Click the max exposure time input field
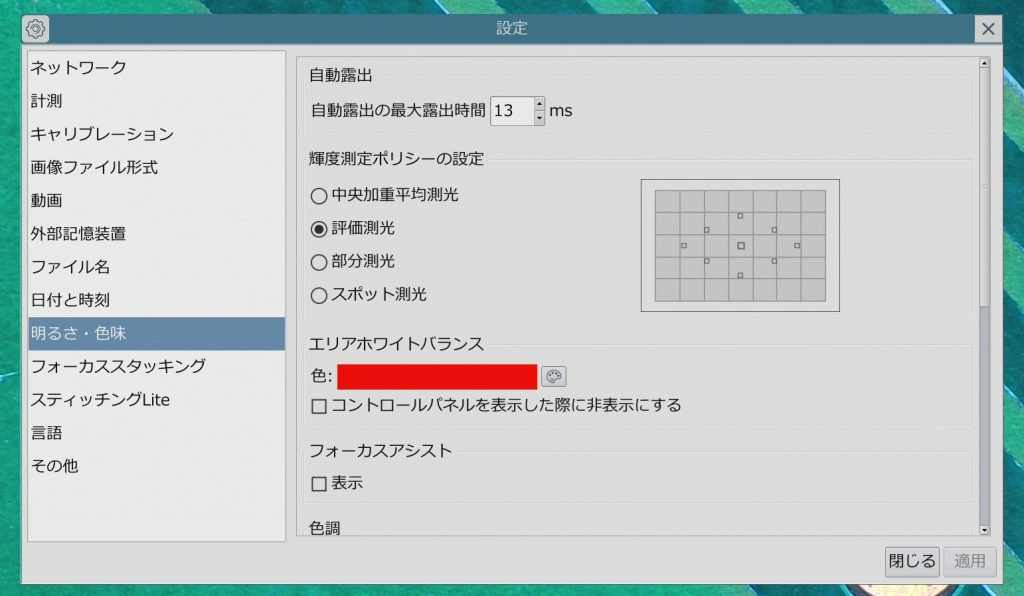 pos(511,110)
